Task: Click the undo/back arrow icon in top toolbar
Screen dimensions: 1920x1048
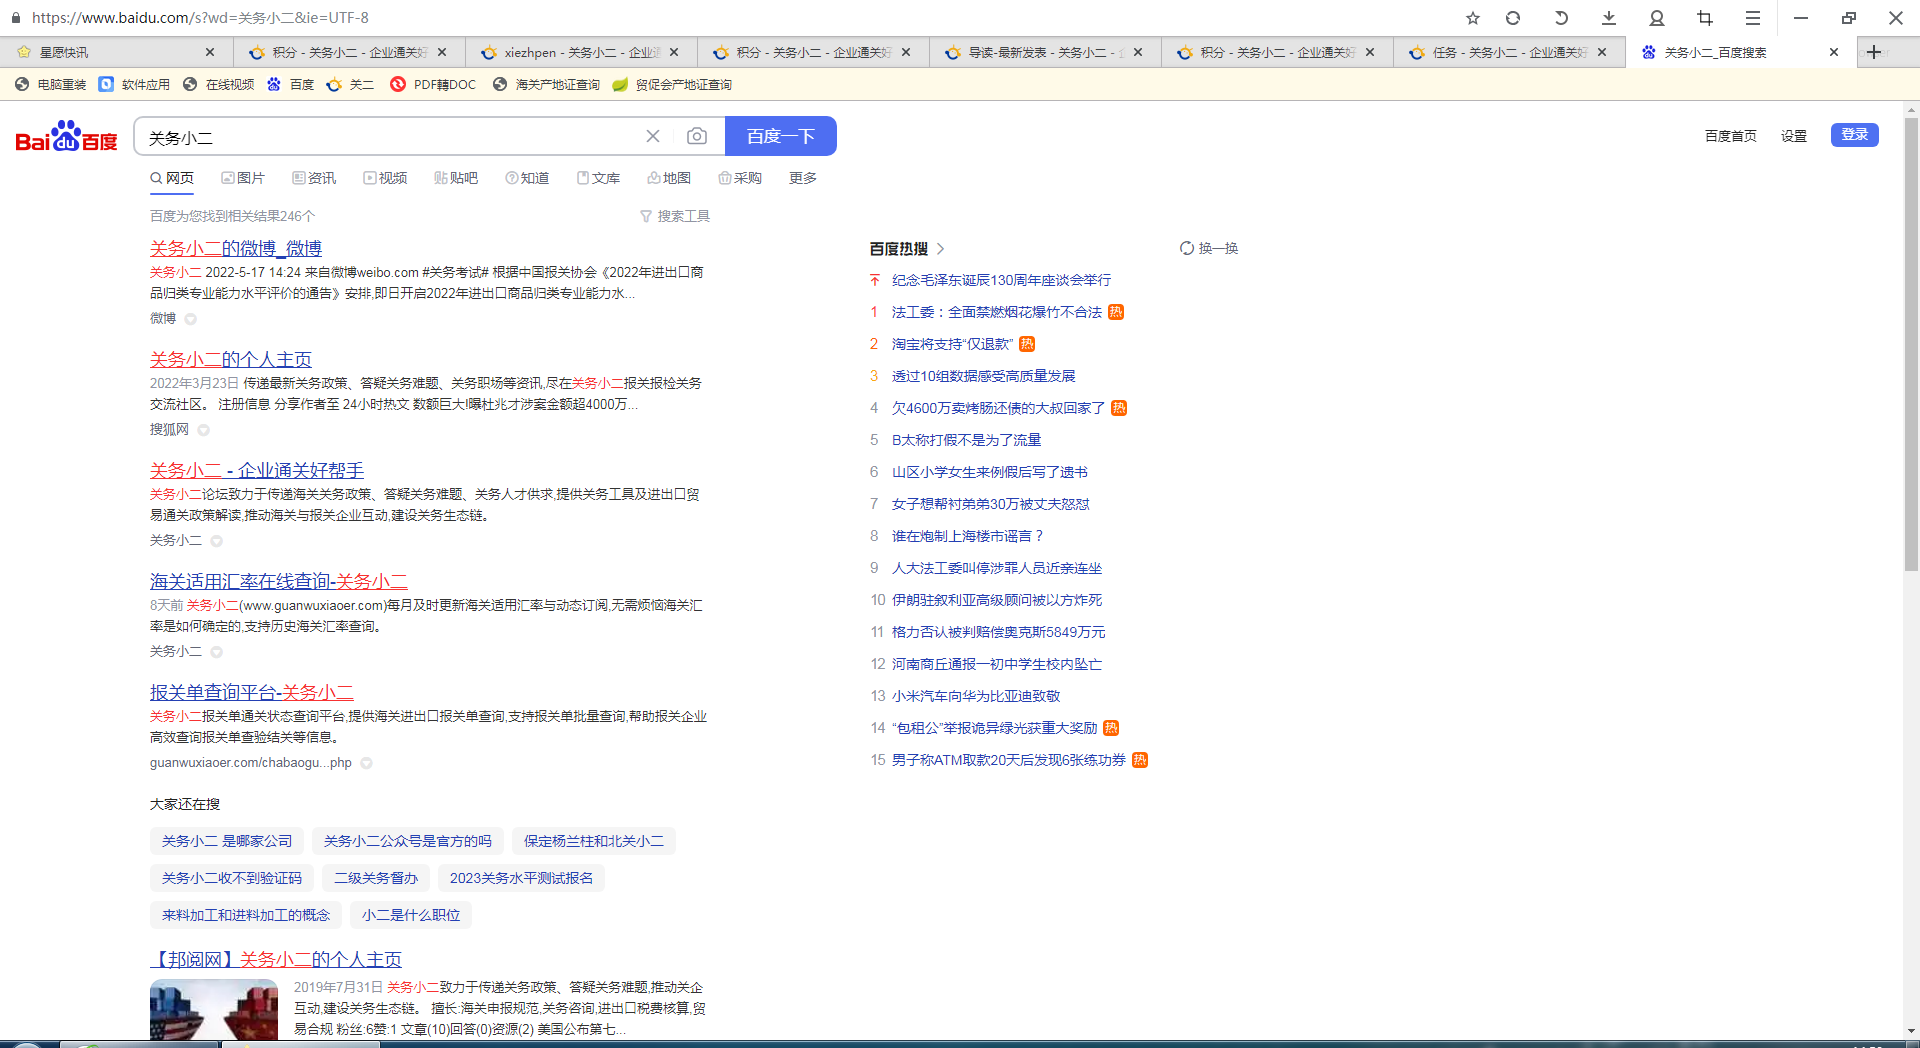Action: (1561, 18)
